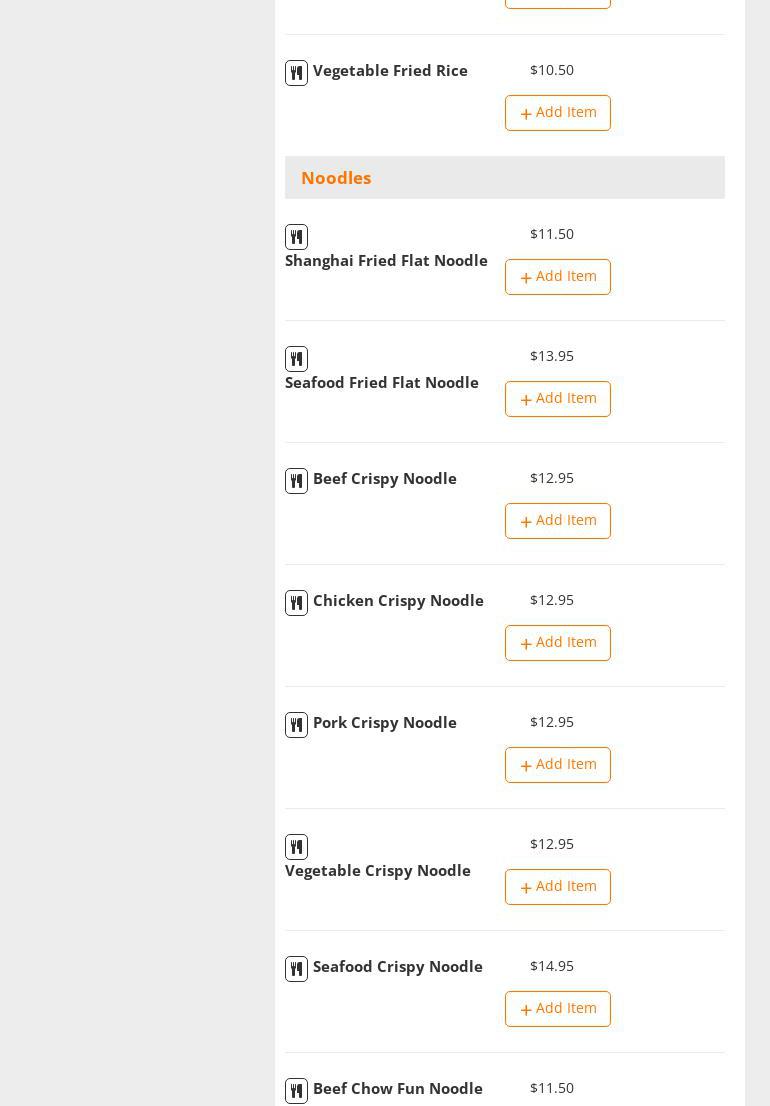Click the utensils icon beside Chicken Crispy Noodle
The image size is (770, 1106).
point(296,603)
